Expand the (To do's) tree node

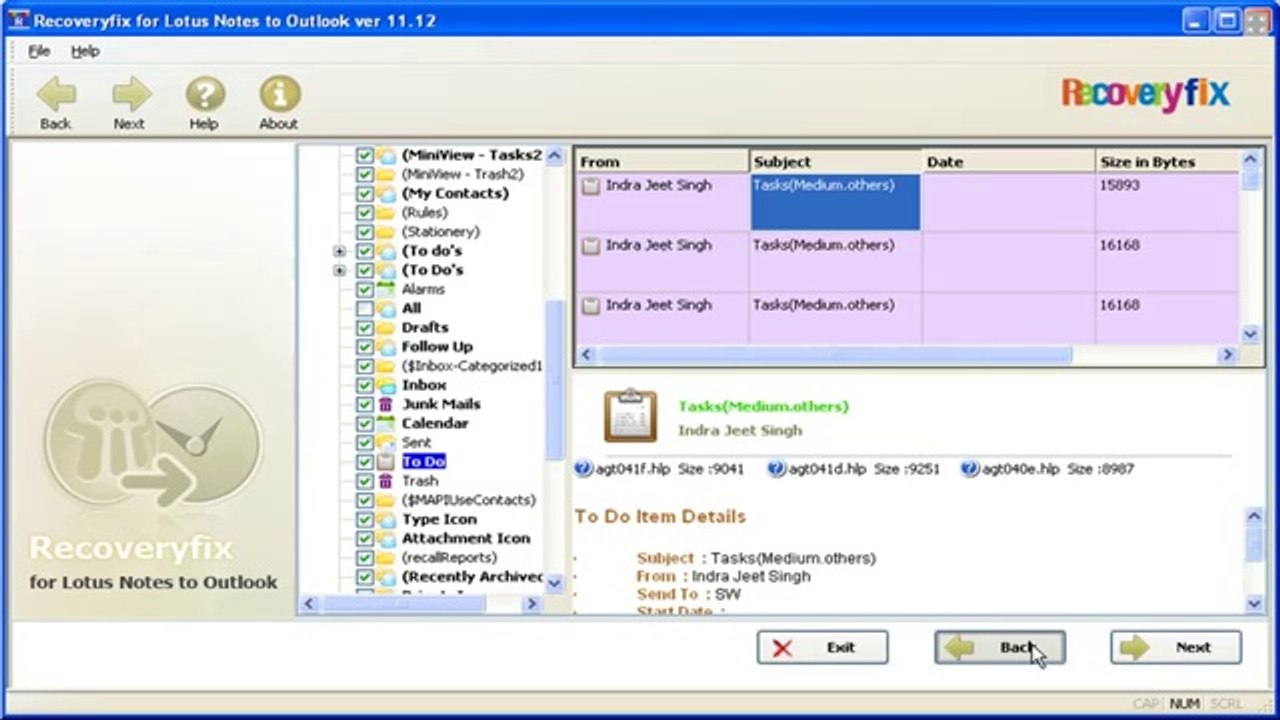pyautogui.click(x=340, y=251)
